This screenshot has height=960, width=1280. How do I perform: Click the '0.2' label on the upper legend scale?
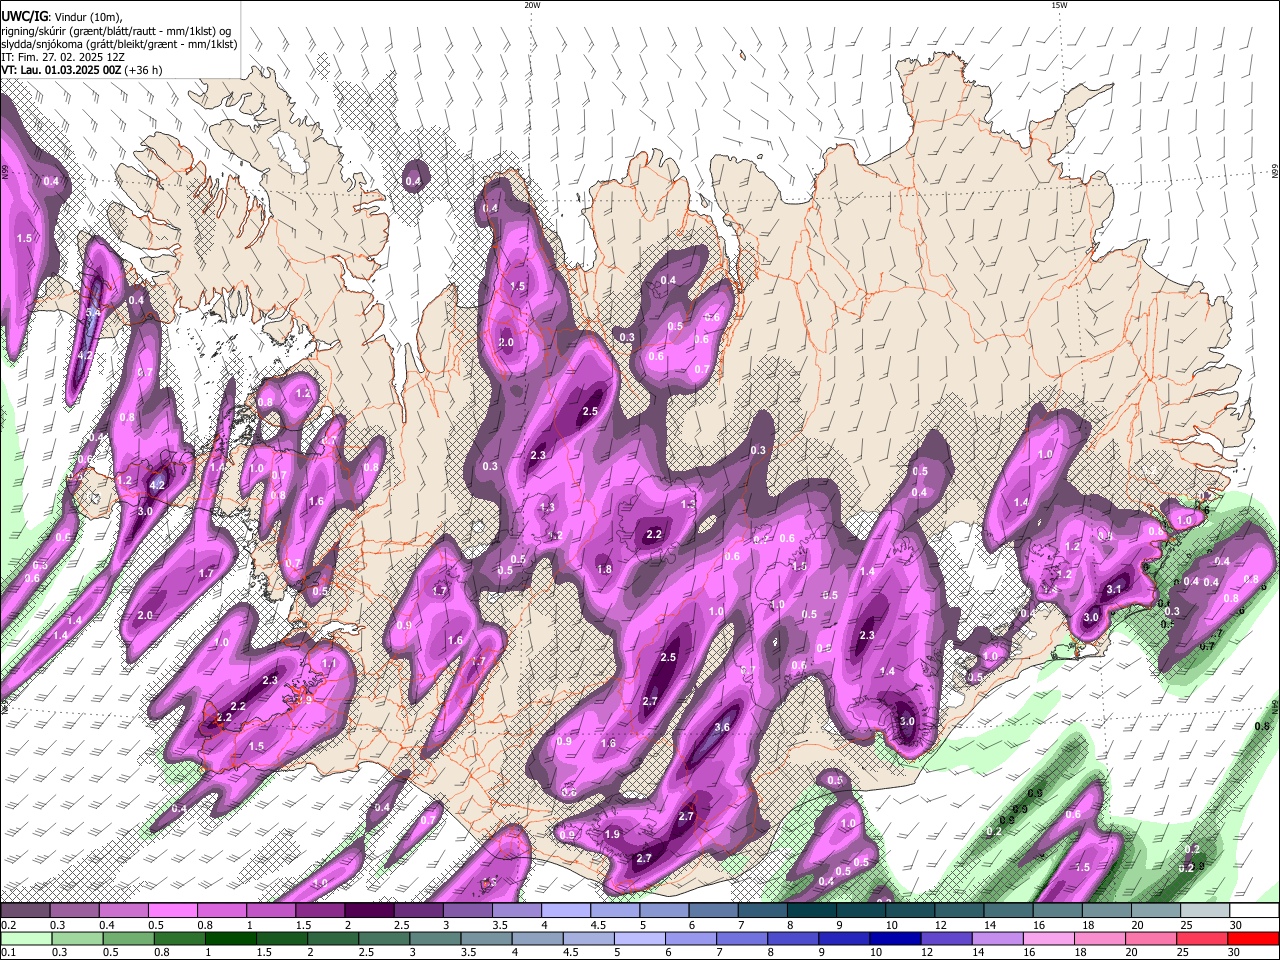tap(8, 925)
